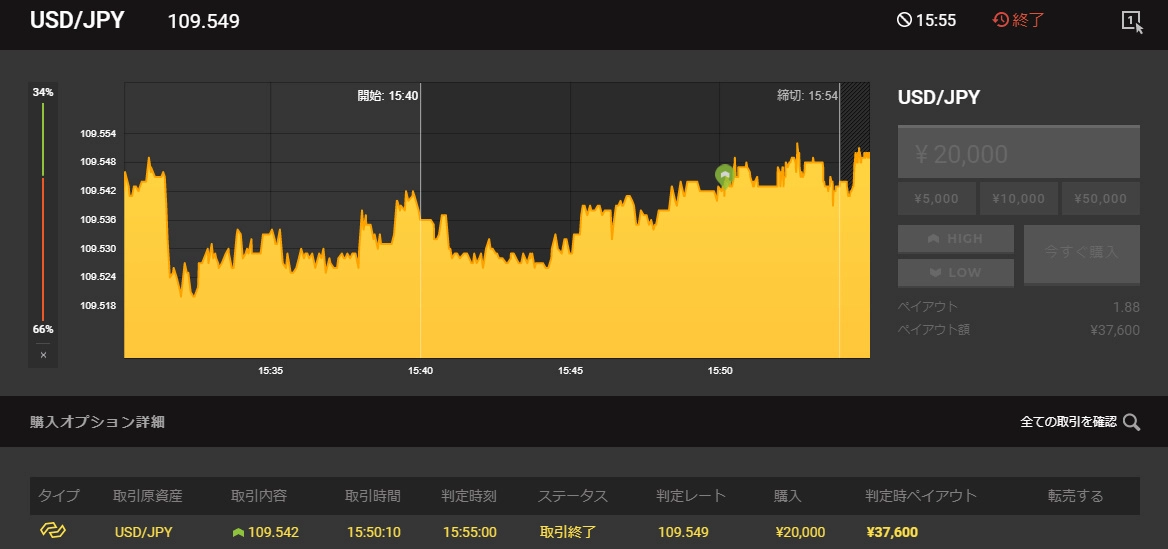The image size is (1168, 549).
Task: Open the 全ての取引を確認 link
Action: [1067, 422]
